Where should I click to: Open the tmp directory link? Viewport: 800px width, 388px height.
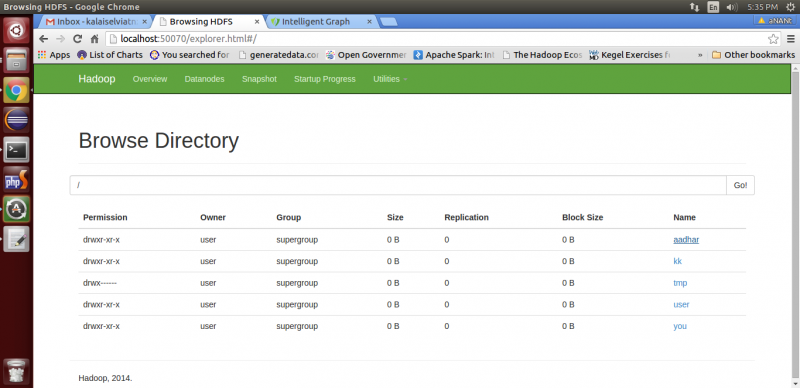click(680, 283)
